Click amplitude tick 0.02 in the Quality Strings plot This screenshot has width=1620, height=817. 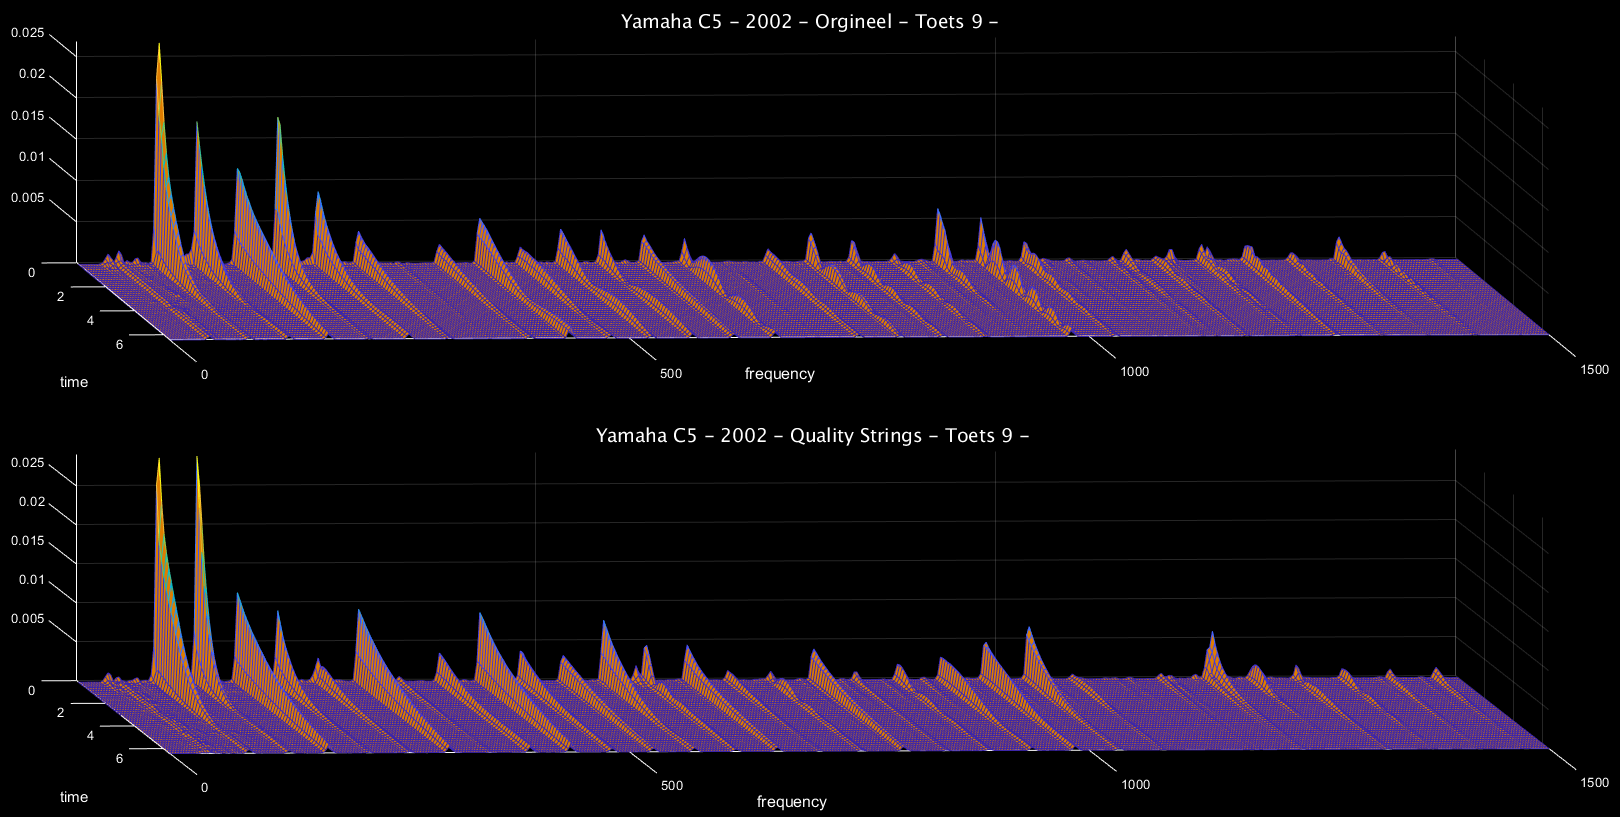(x=30, y=502)
